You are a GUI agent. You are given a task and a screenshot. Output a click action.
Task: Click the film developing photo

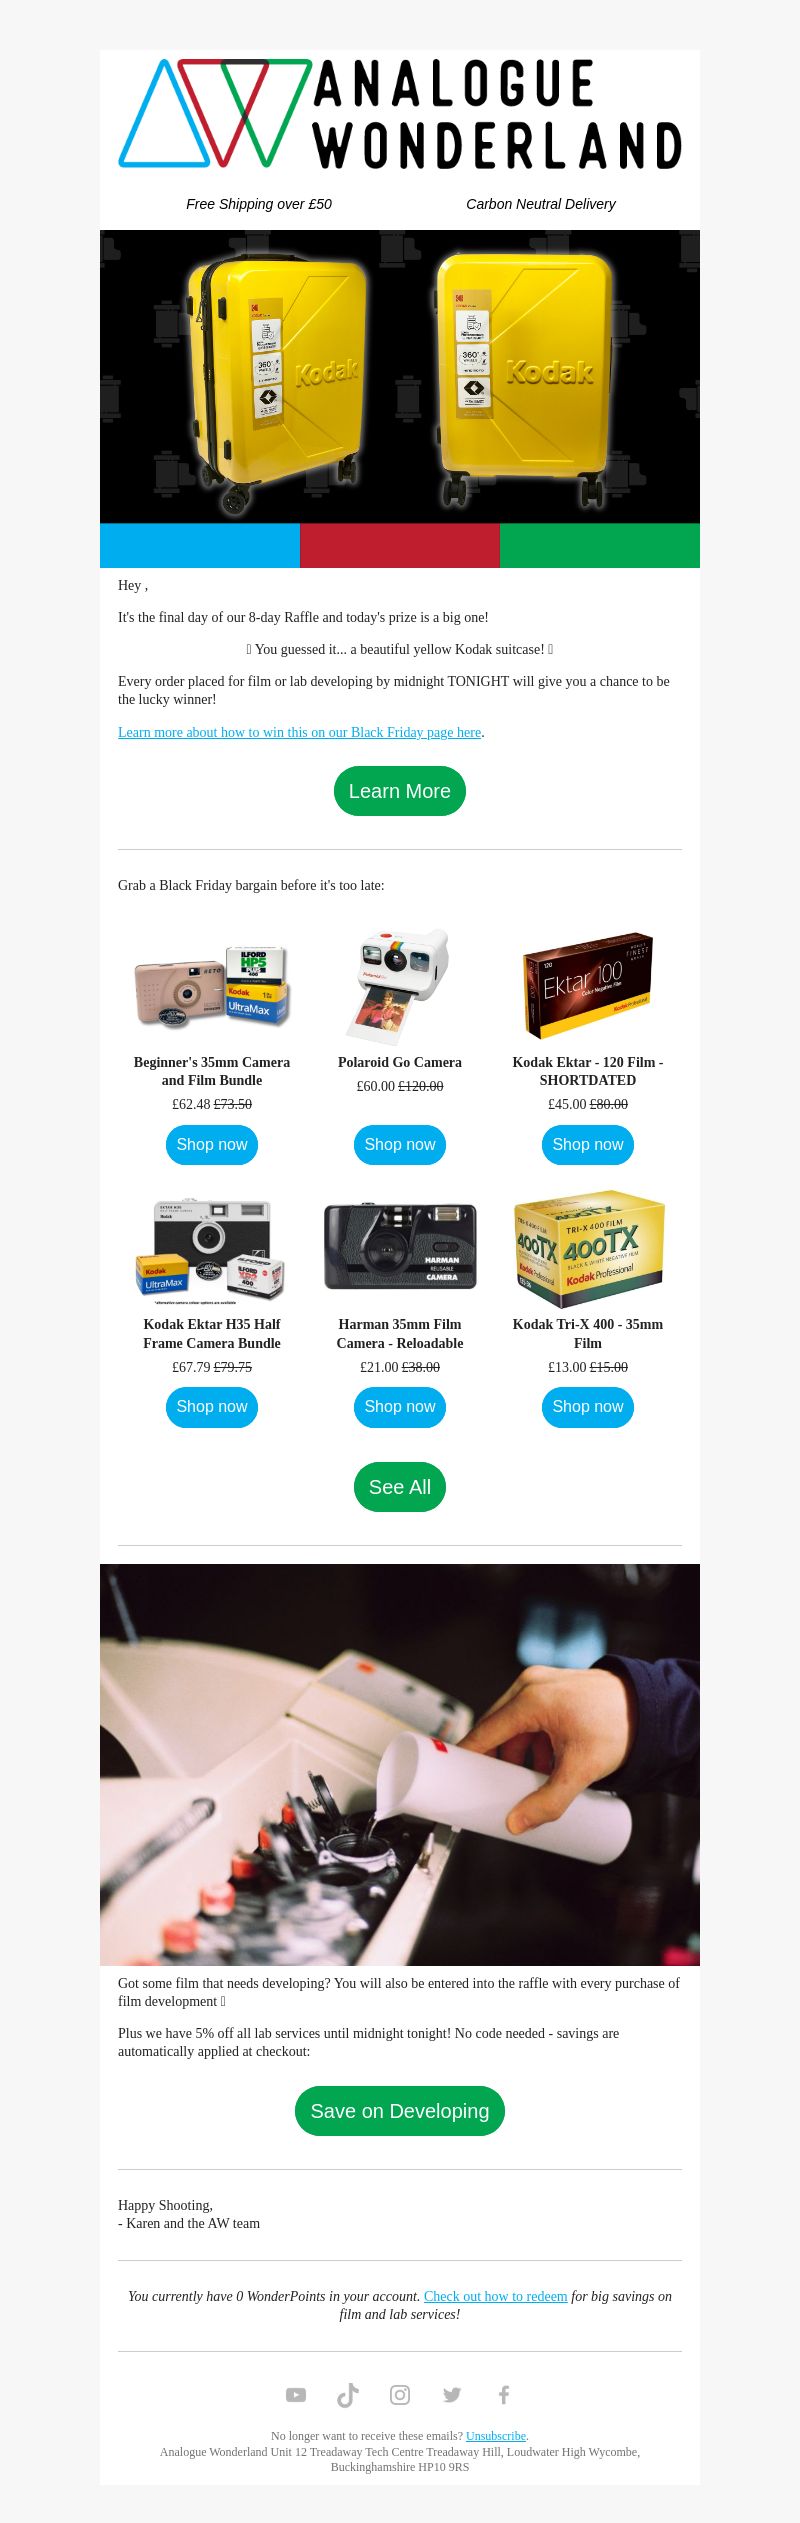(x=400, y=1765)
